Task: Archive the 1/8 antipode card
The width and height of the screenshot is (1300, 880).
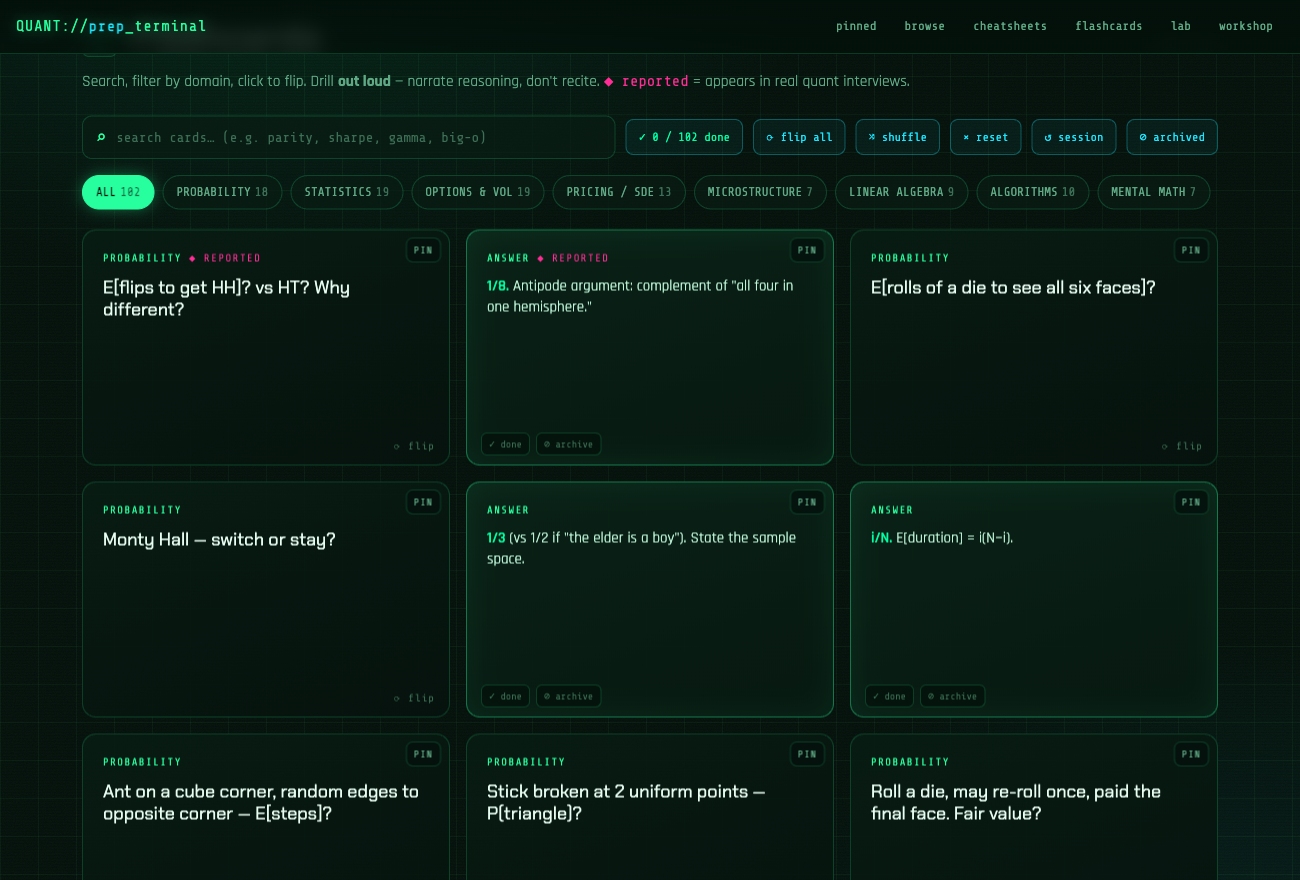Action: [569, 444]
